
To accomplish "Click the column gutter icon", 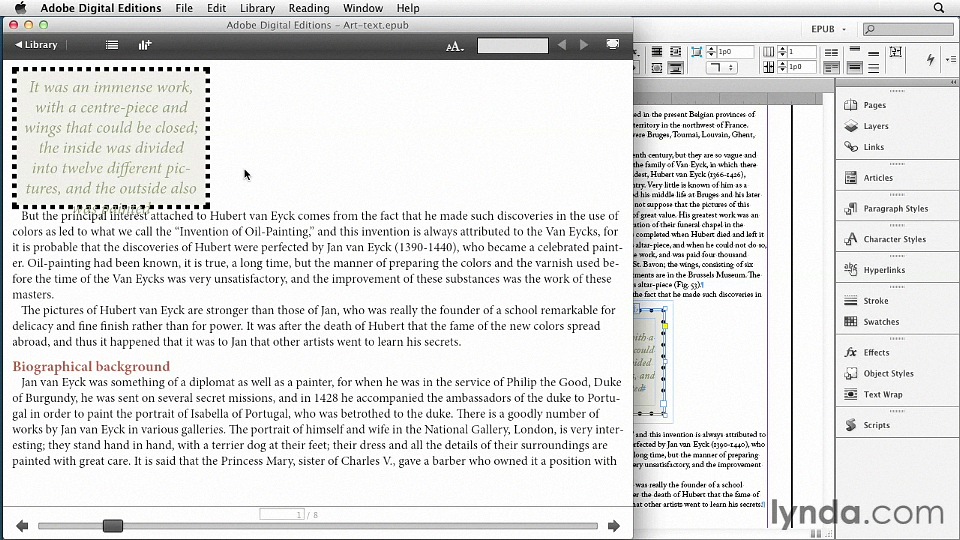I will coord(768,67).
